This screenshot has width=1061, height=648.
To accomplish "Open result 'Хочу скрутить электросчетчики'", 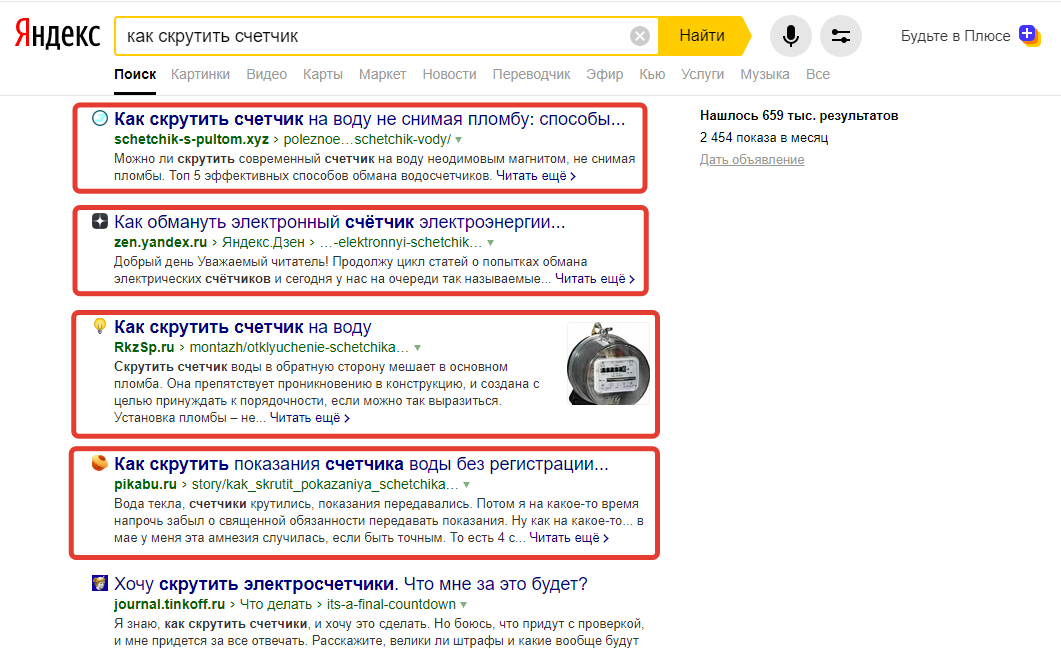I will pyautogui.click(x=351, y=584).
